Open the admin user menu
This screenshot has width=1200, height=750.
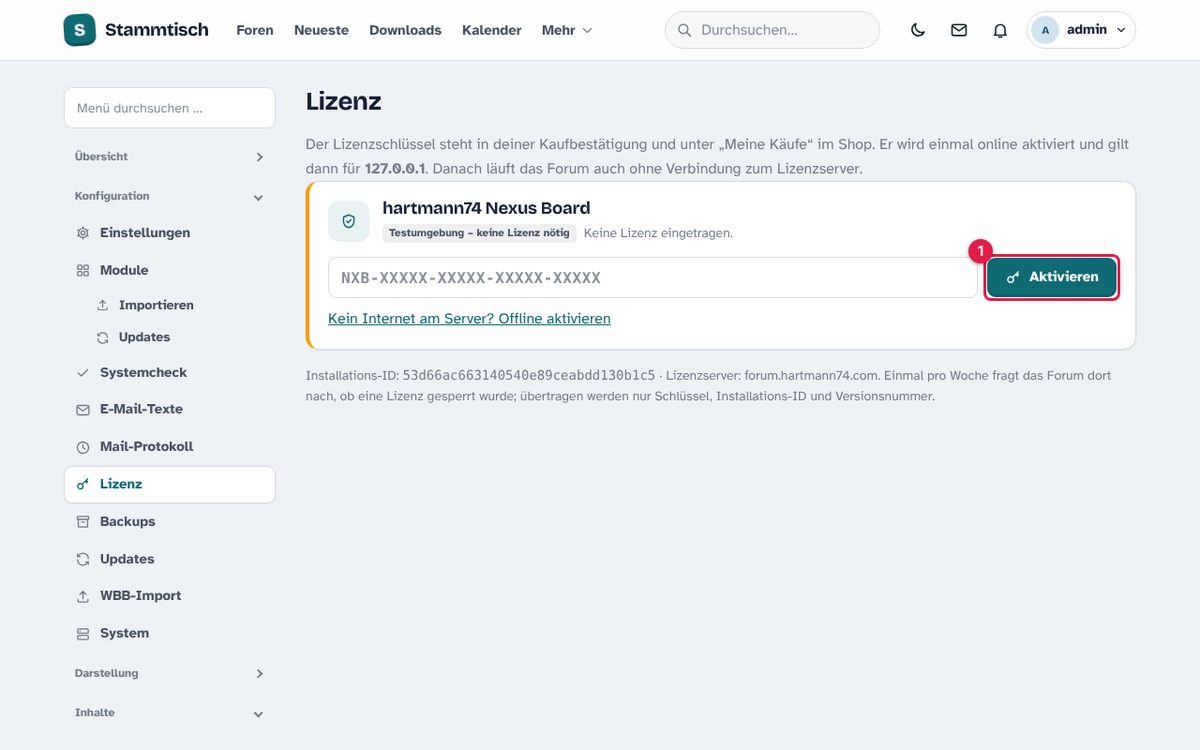coord(1081,30)
